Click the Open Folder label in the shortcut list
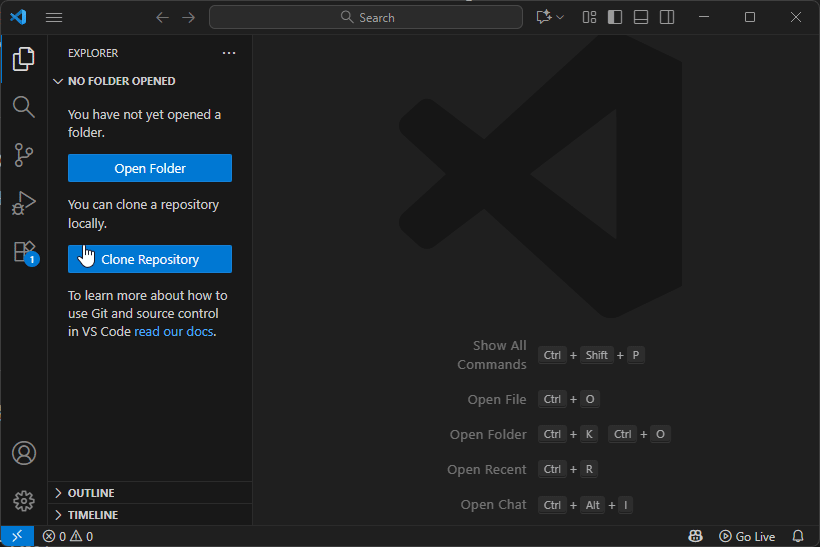Viewport: 820px width, 547px height. 488,434
